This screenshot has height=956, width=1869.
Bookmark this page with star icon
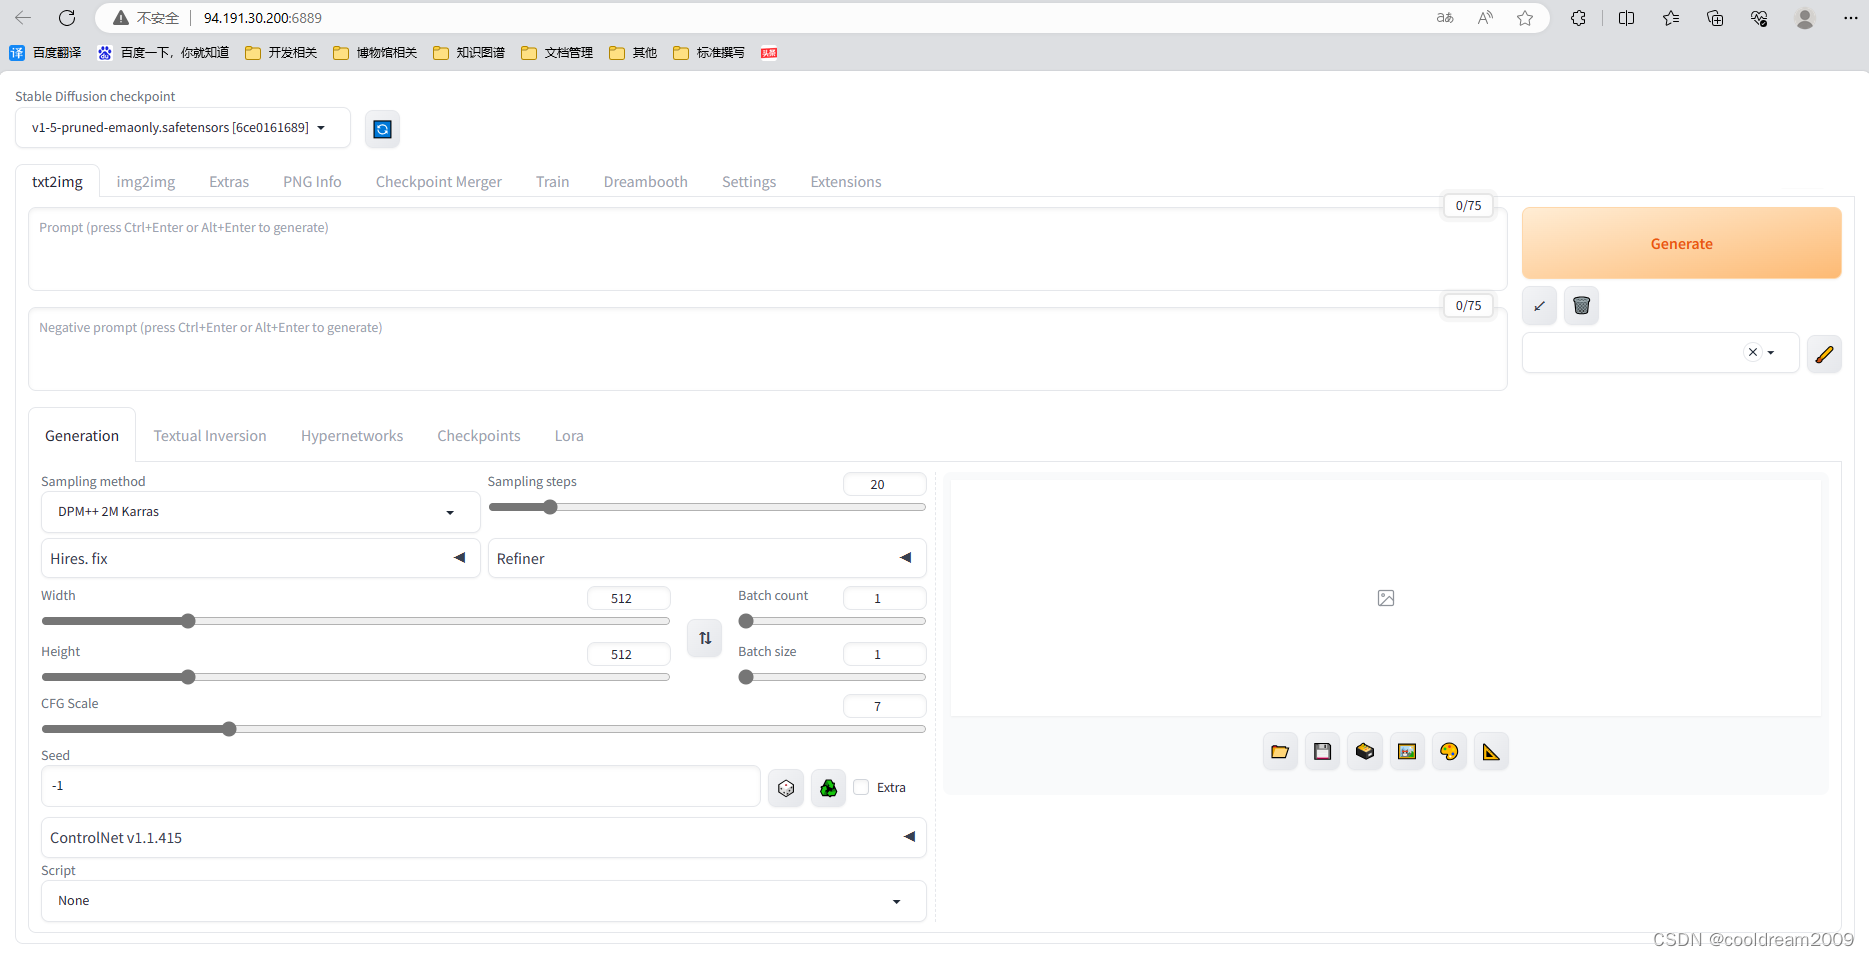pos(1525,18)
